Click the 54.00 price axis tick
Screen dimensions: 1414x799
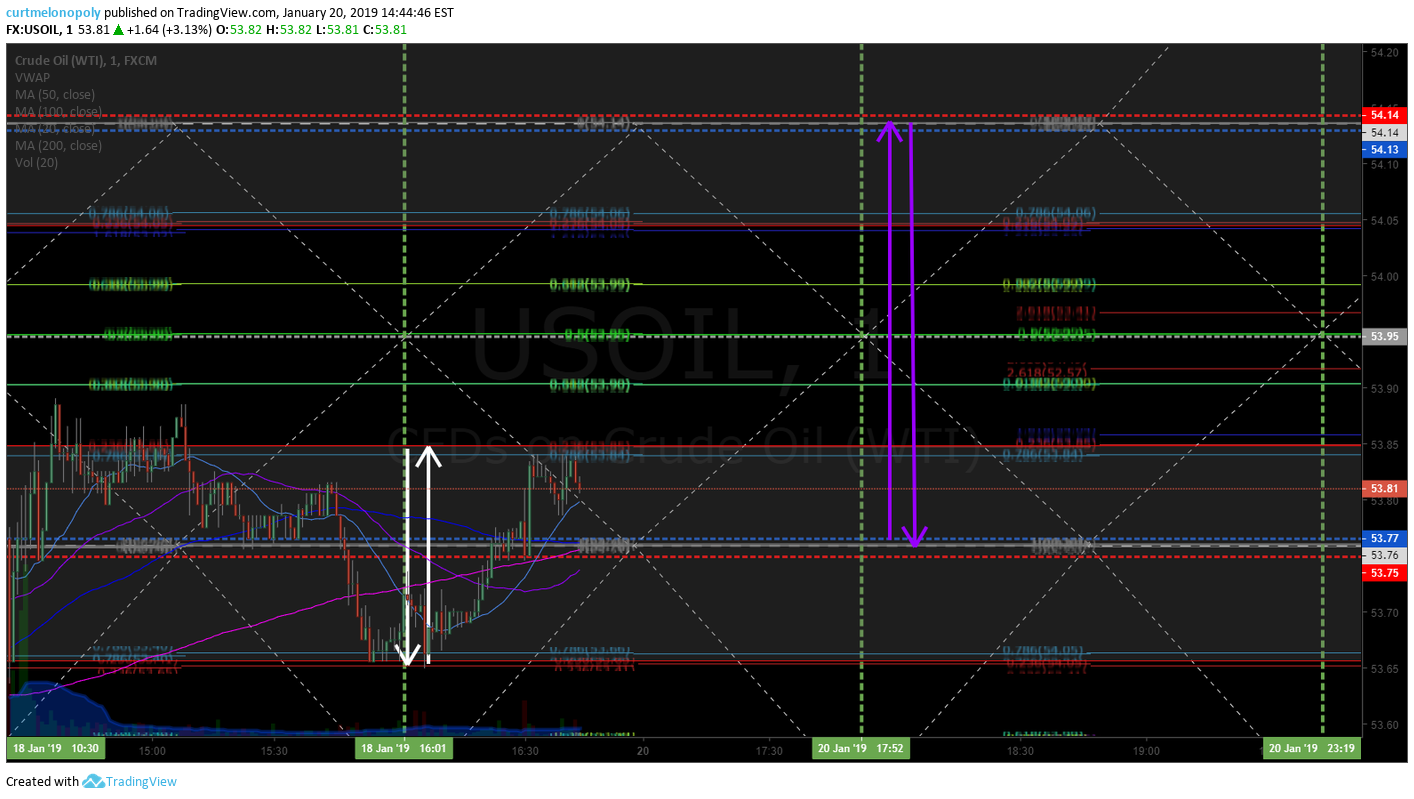click(x=1385, y=277)
